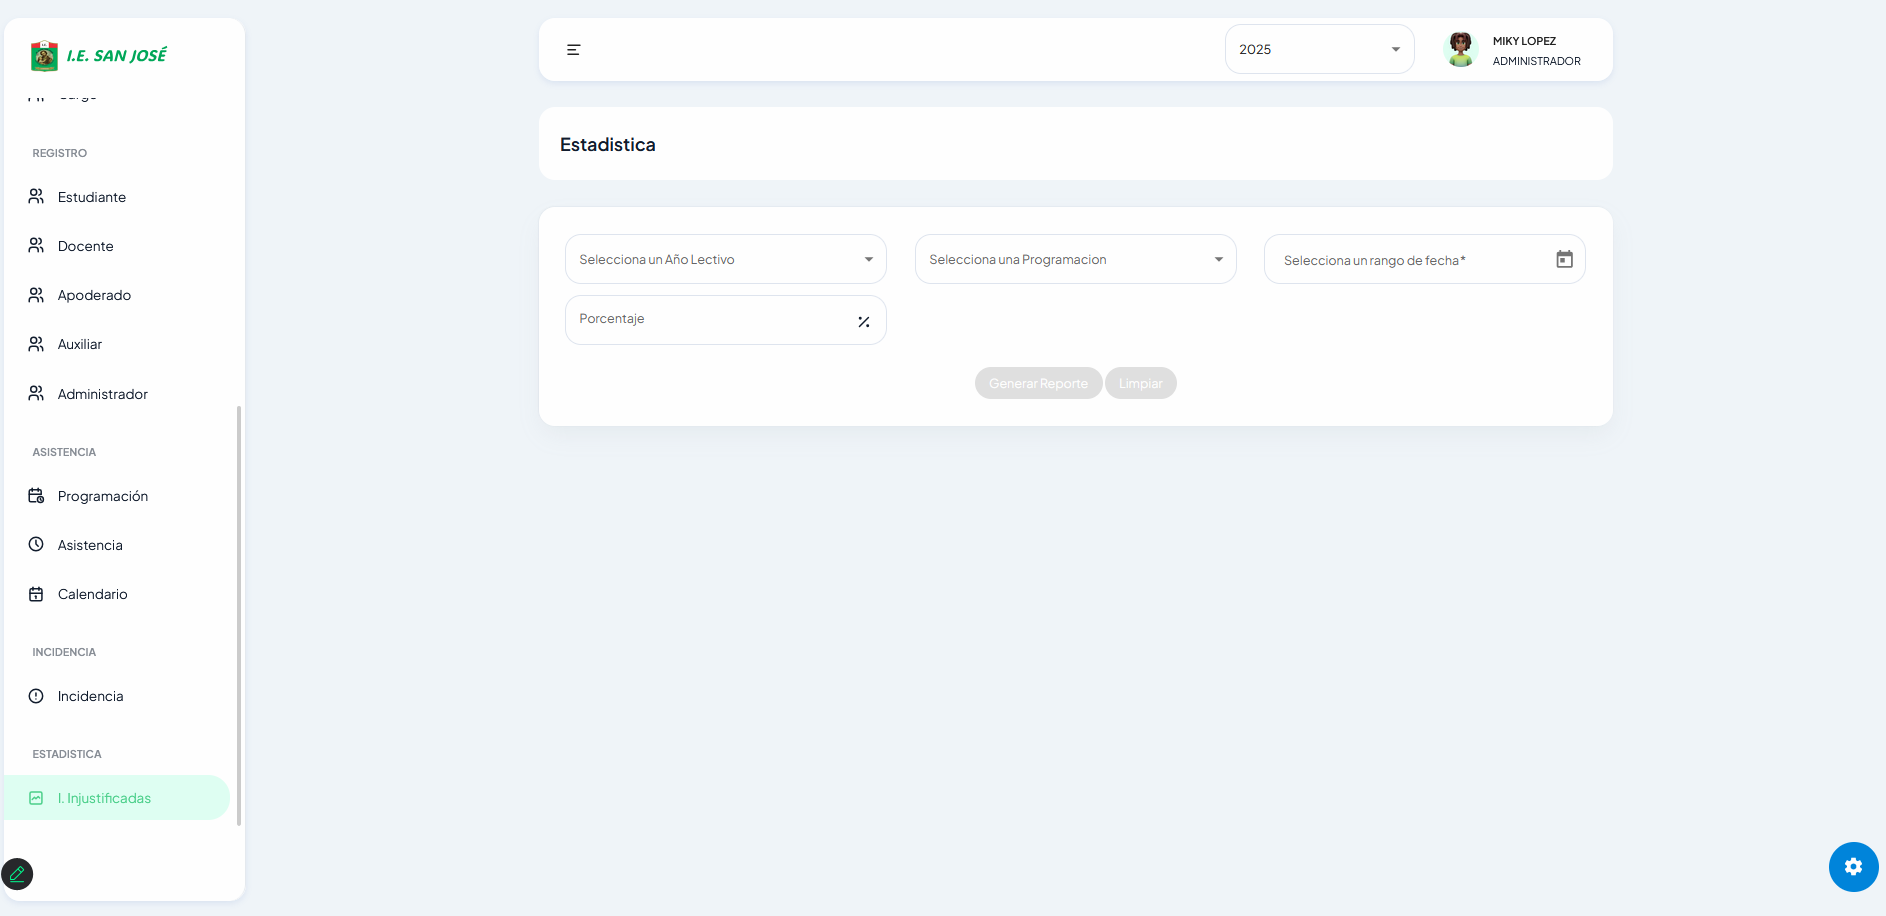Click the Asistencia clock icon
Image resolution: width=1886 pixels, height=916 pixels.
[36, 545]
